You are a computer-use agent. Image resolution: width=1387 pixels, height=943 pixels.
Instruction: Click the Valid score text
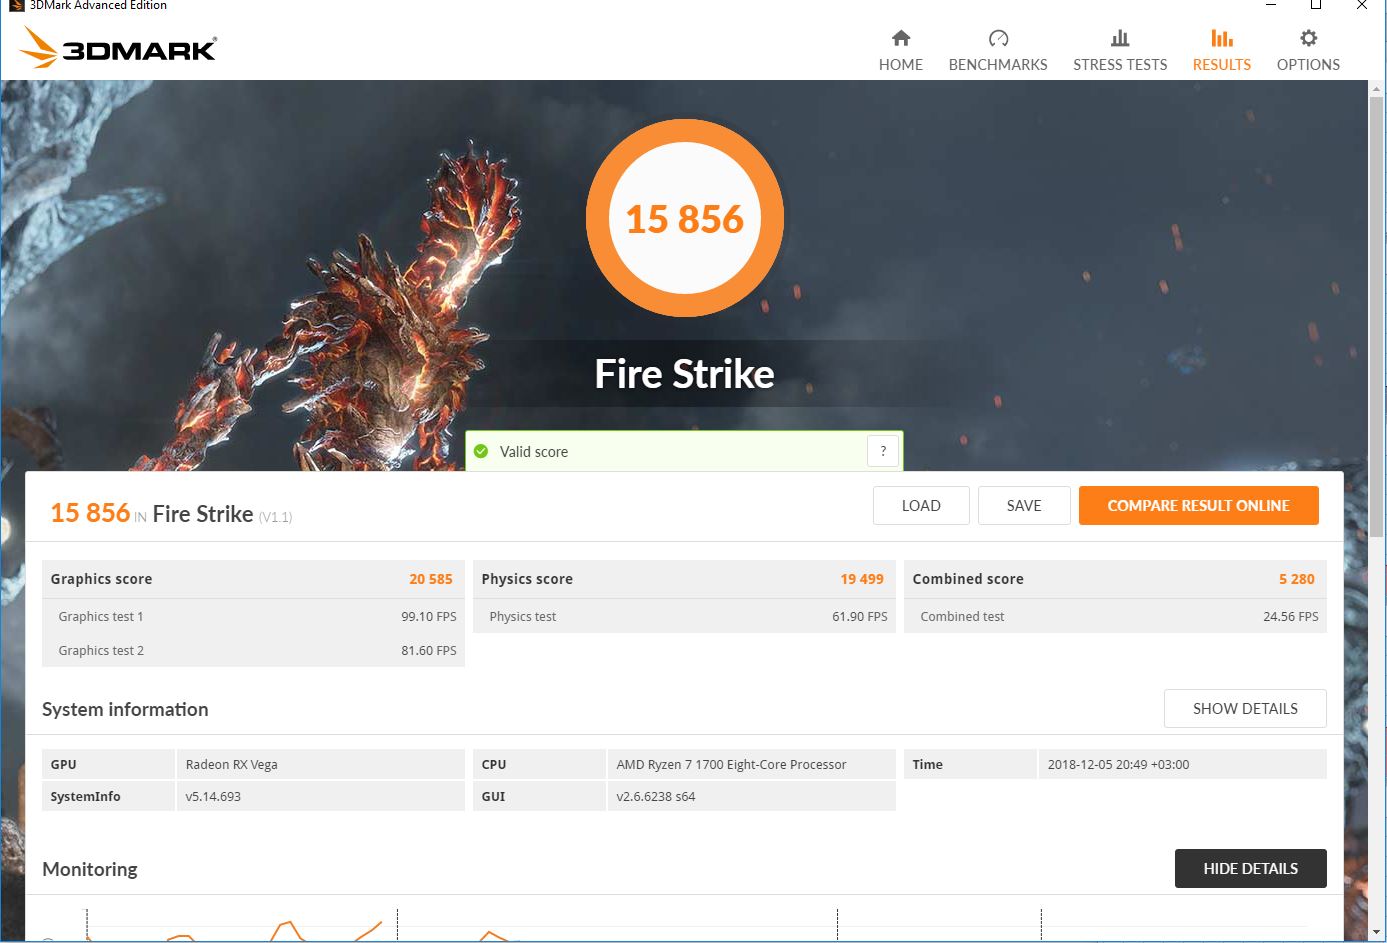[x=534, y=452]
